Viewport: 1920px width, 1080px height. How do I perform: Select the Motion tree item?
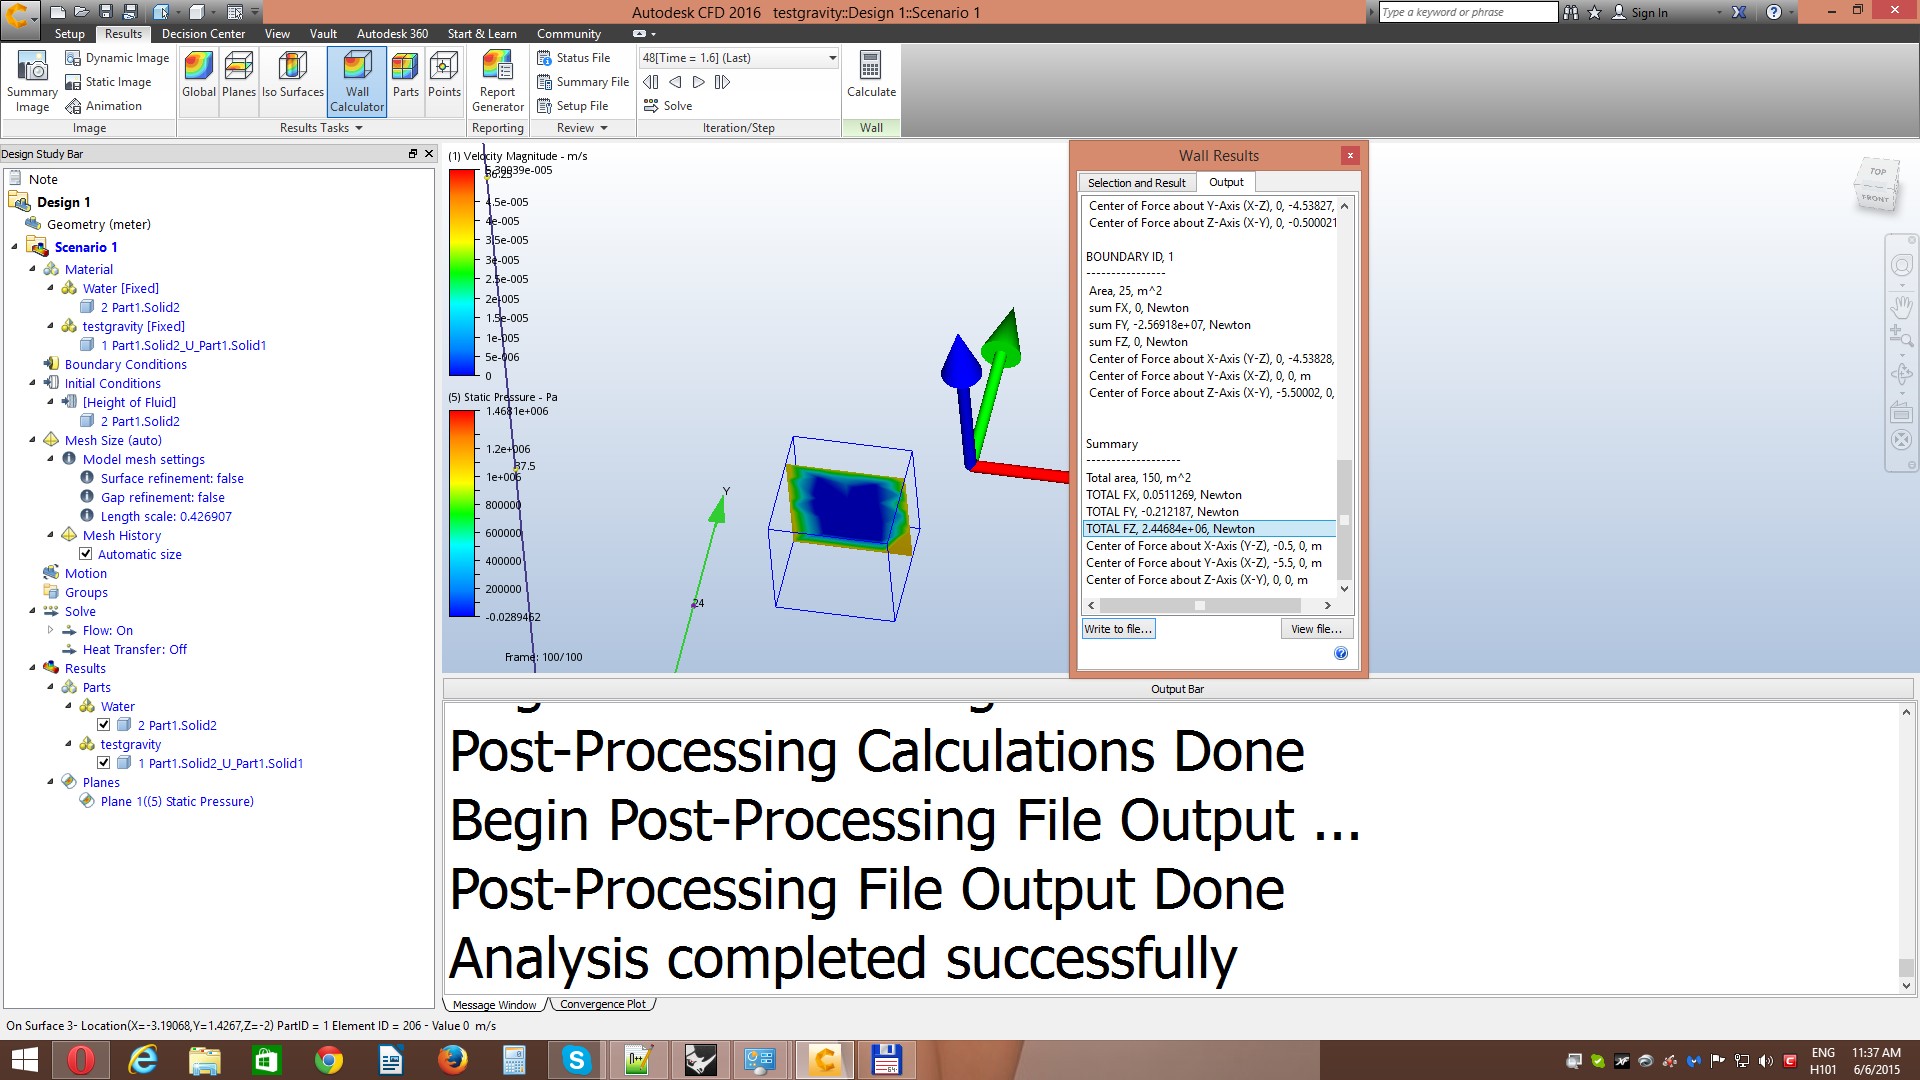click(85, 573)
